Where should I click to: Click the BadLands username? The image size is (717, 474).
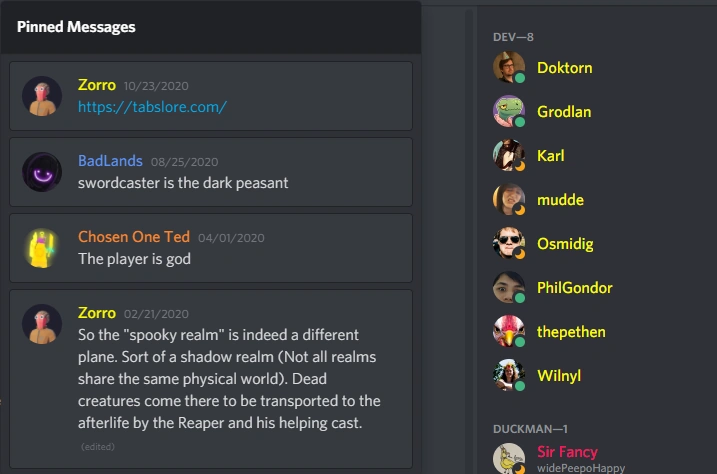[x=110, y=161]
